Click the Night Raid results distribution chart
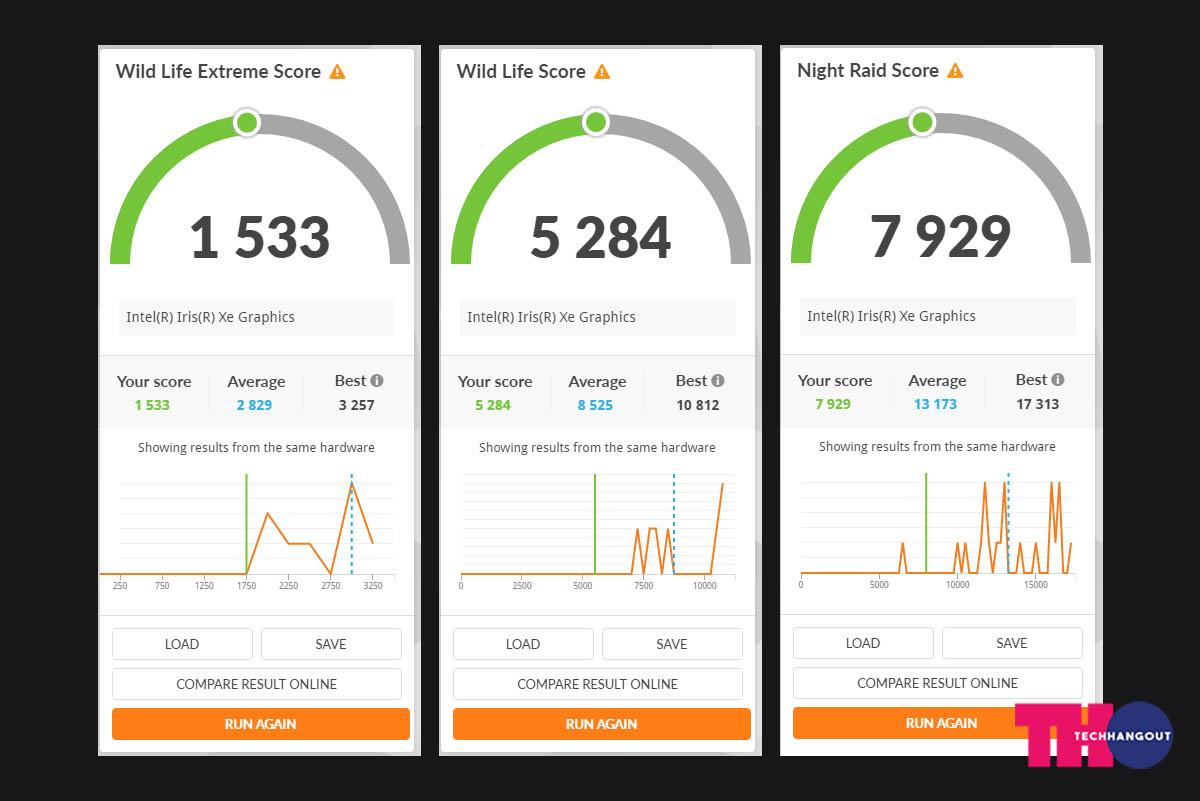 [938, 530]
